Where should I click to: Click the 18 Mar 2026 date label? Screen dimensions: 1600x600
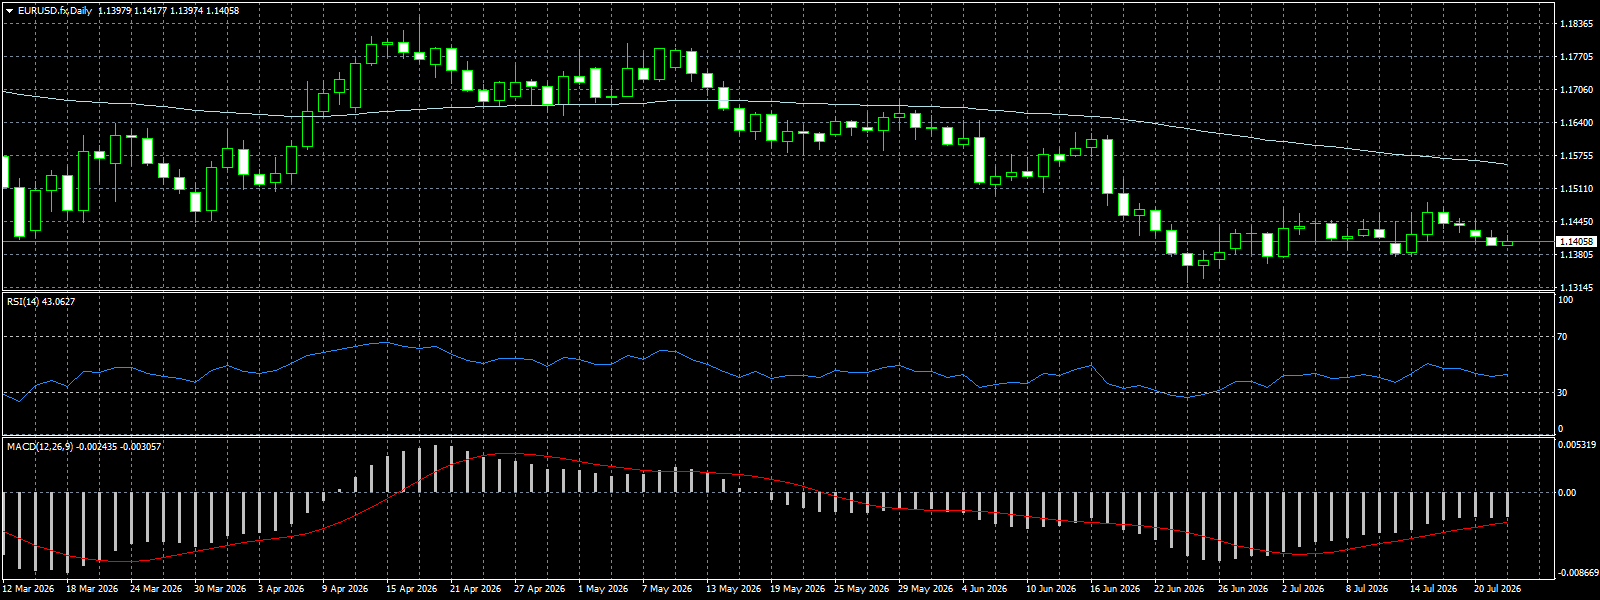92,589
